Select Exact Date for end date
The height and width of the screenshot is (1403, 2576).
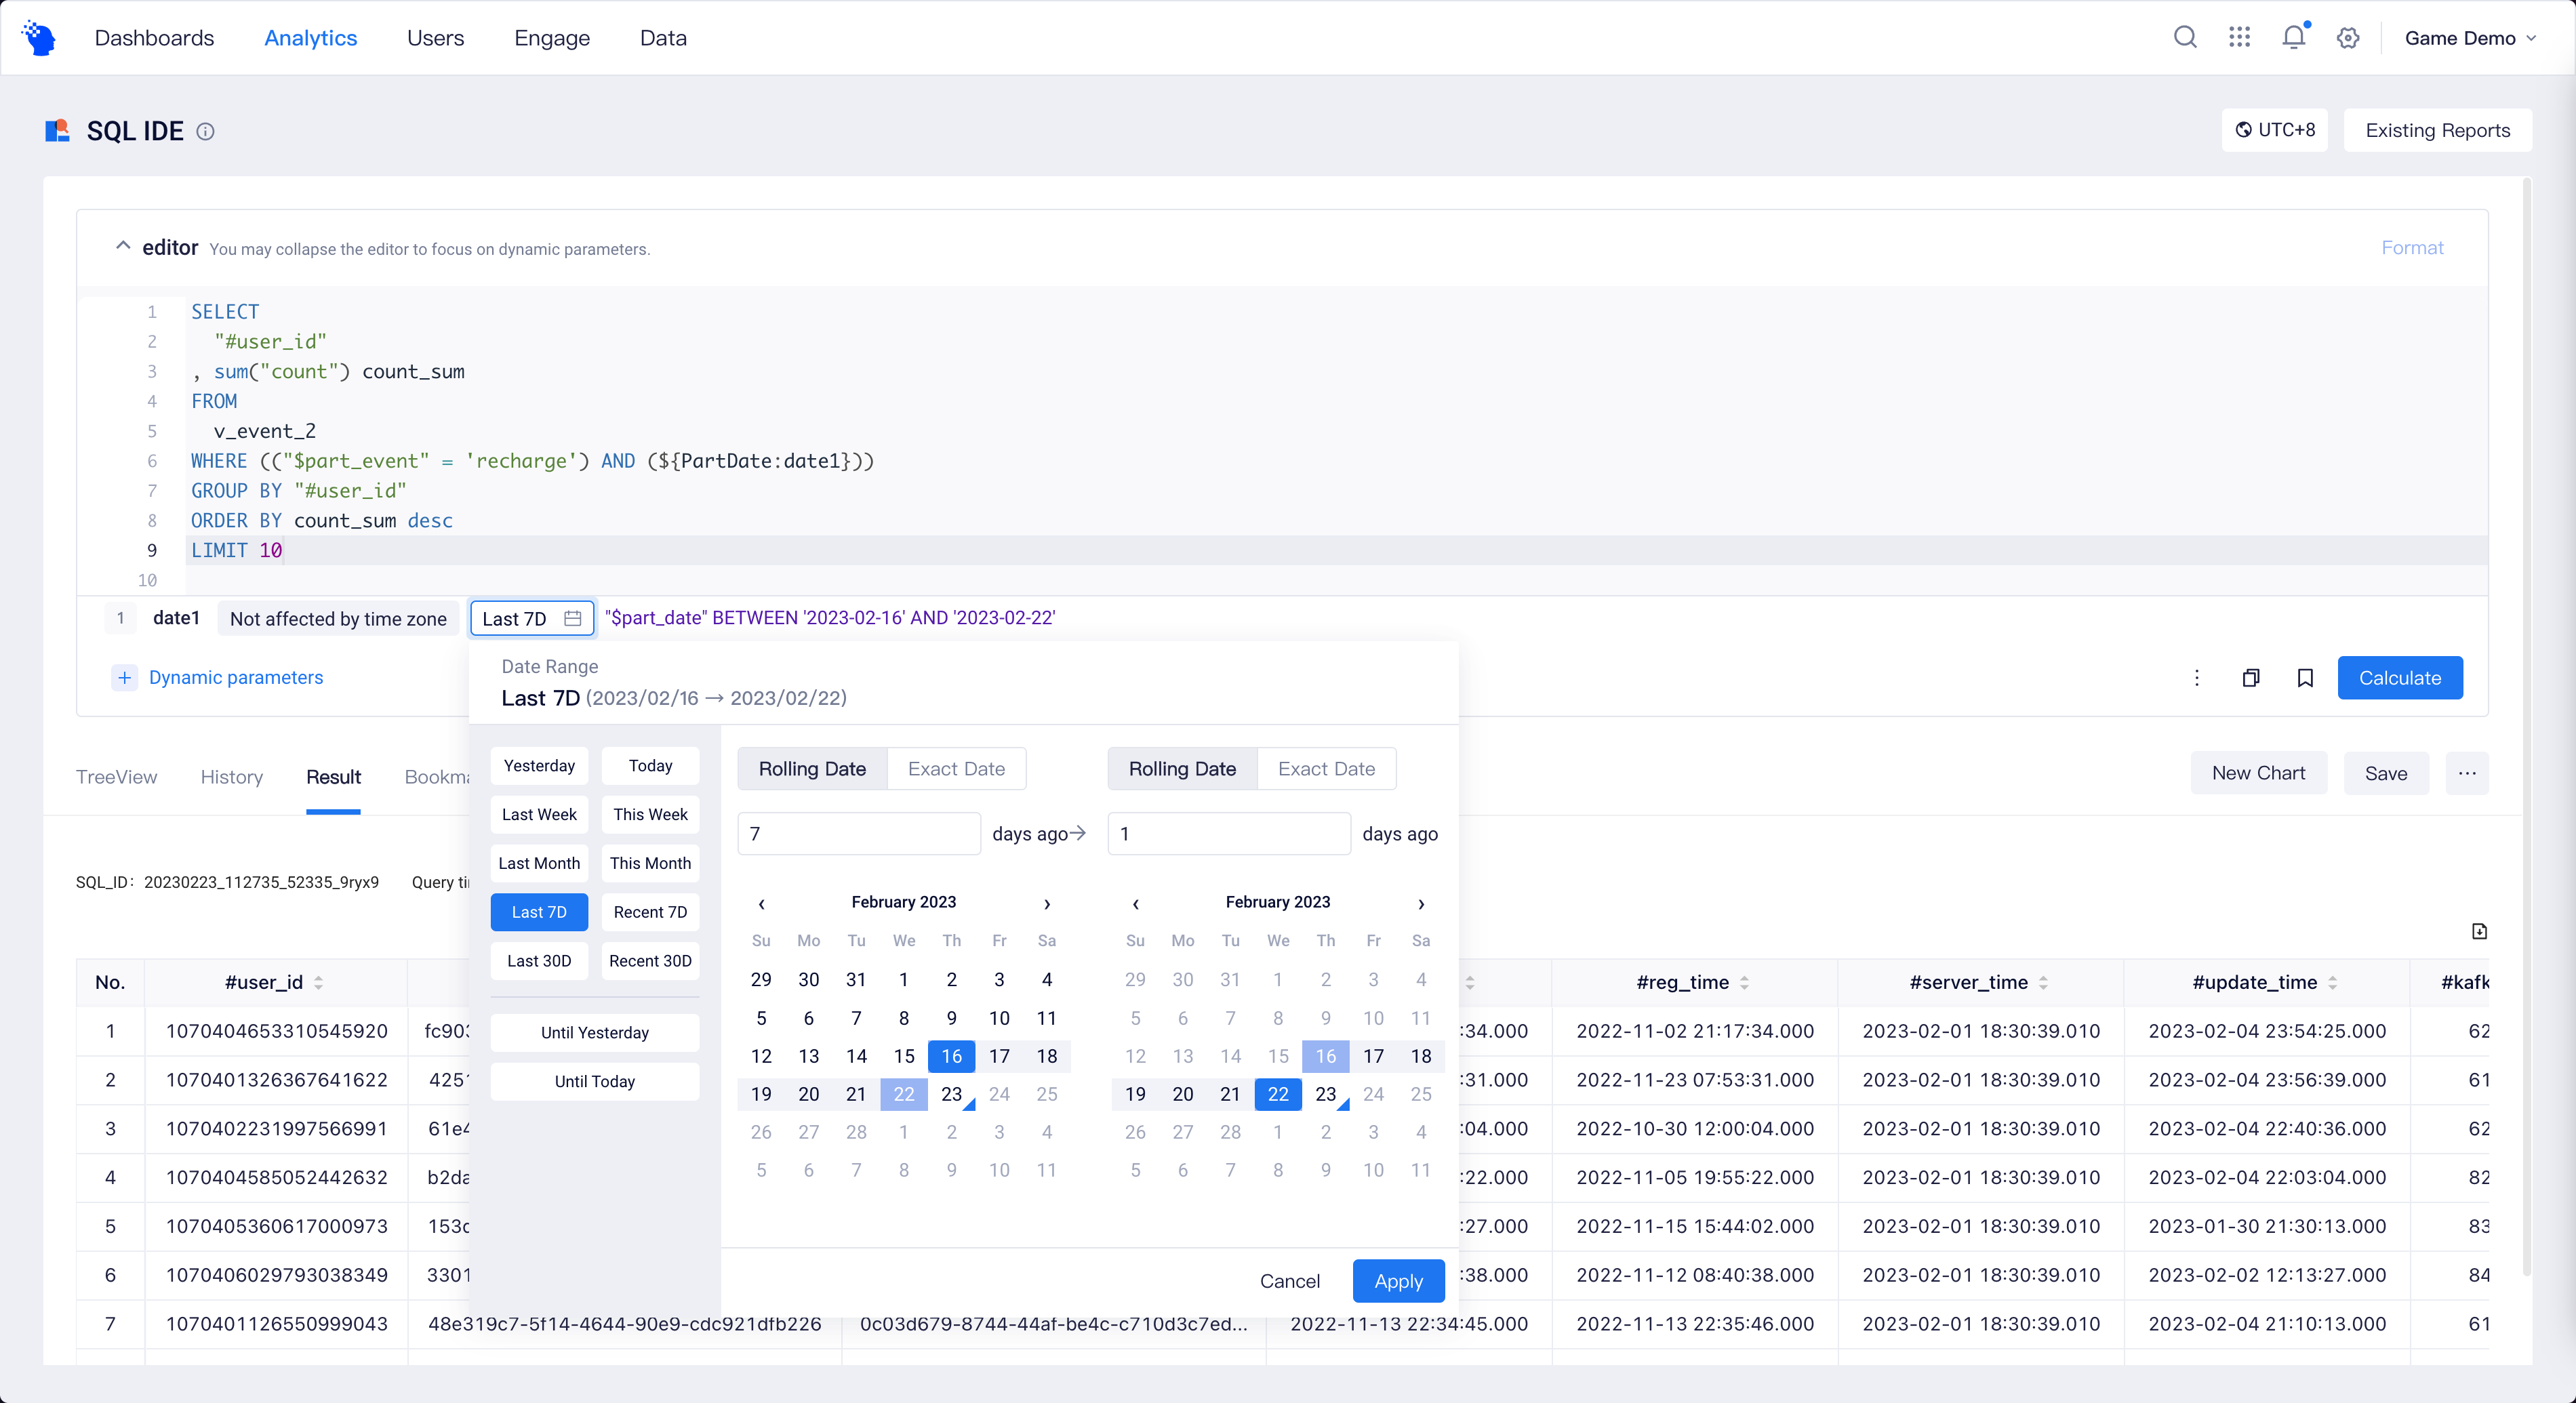coord(1326,768)
